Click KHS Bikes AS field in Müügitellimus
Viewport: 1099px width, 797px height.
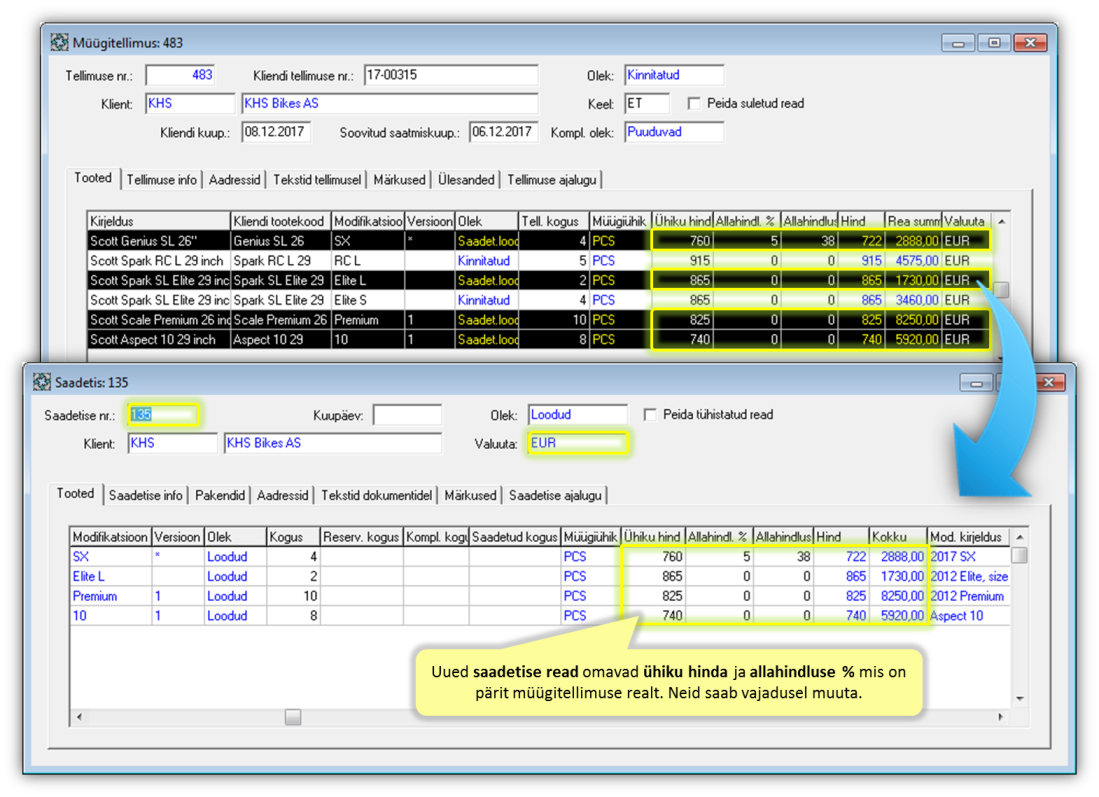coord(390,104)
